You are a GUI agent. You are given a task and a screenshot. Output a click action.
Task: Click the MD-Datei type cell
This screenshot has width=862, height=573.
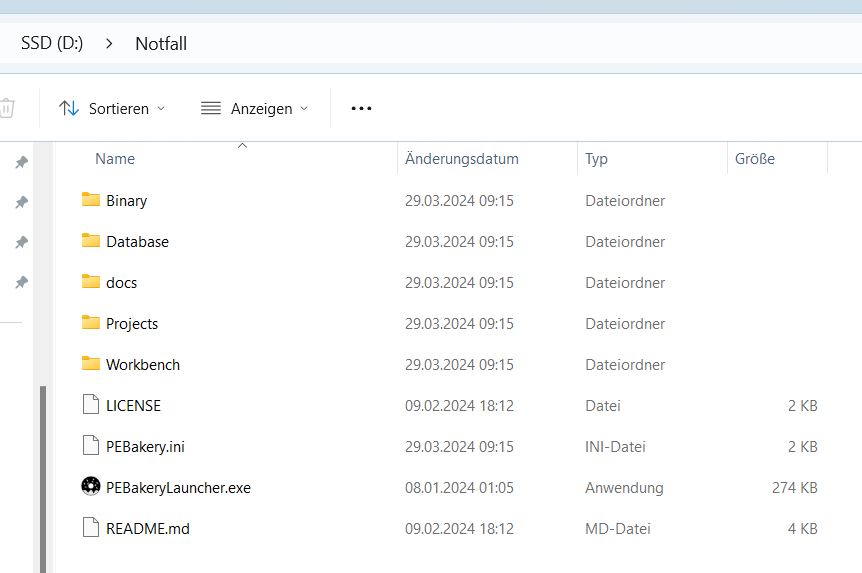pos(618,528)
